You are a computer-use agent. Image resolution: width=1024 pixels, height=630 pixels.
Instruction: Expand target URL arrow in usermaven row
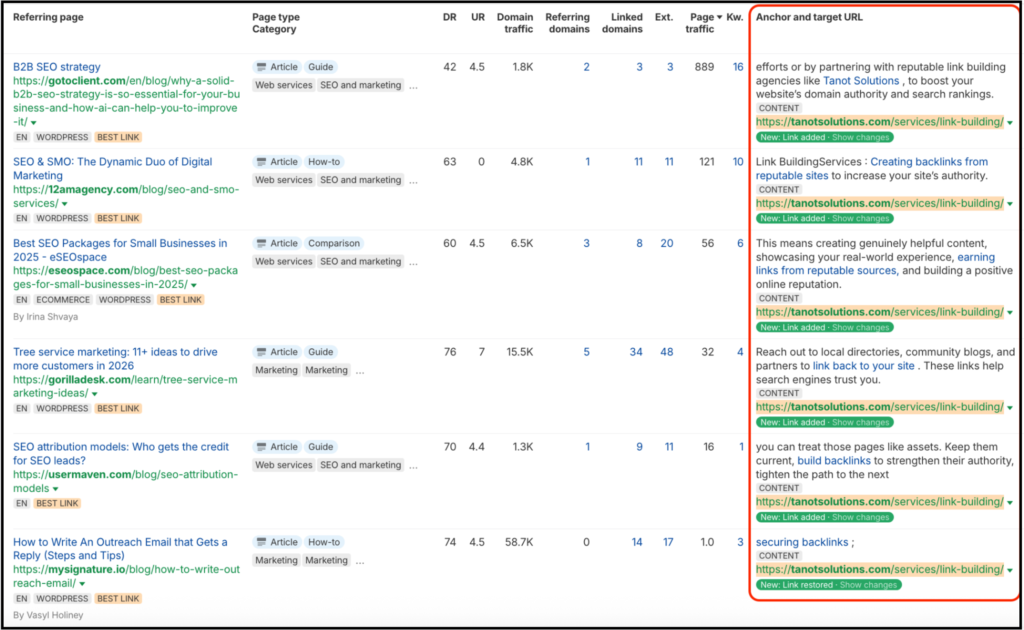1010,503
